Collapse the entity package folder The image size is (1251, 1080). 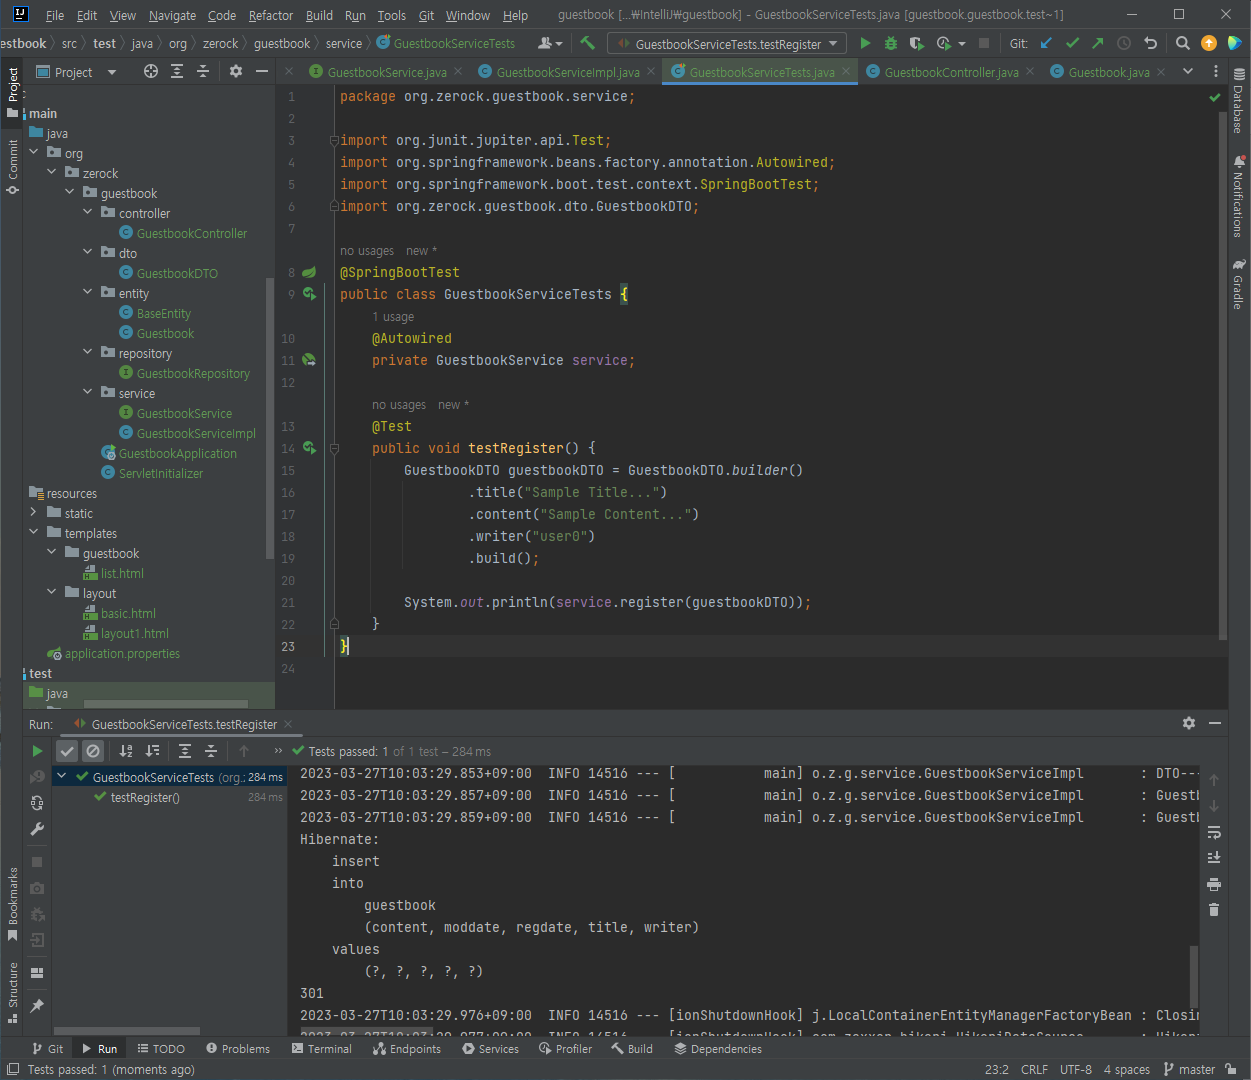click(88, 293)
